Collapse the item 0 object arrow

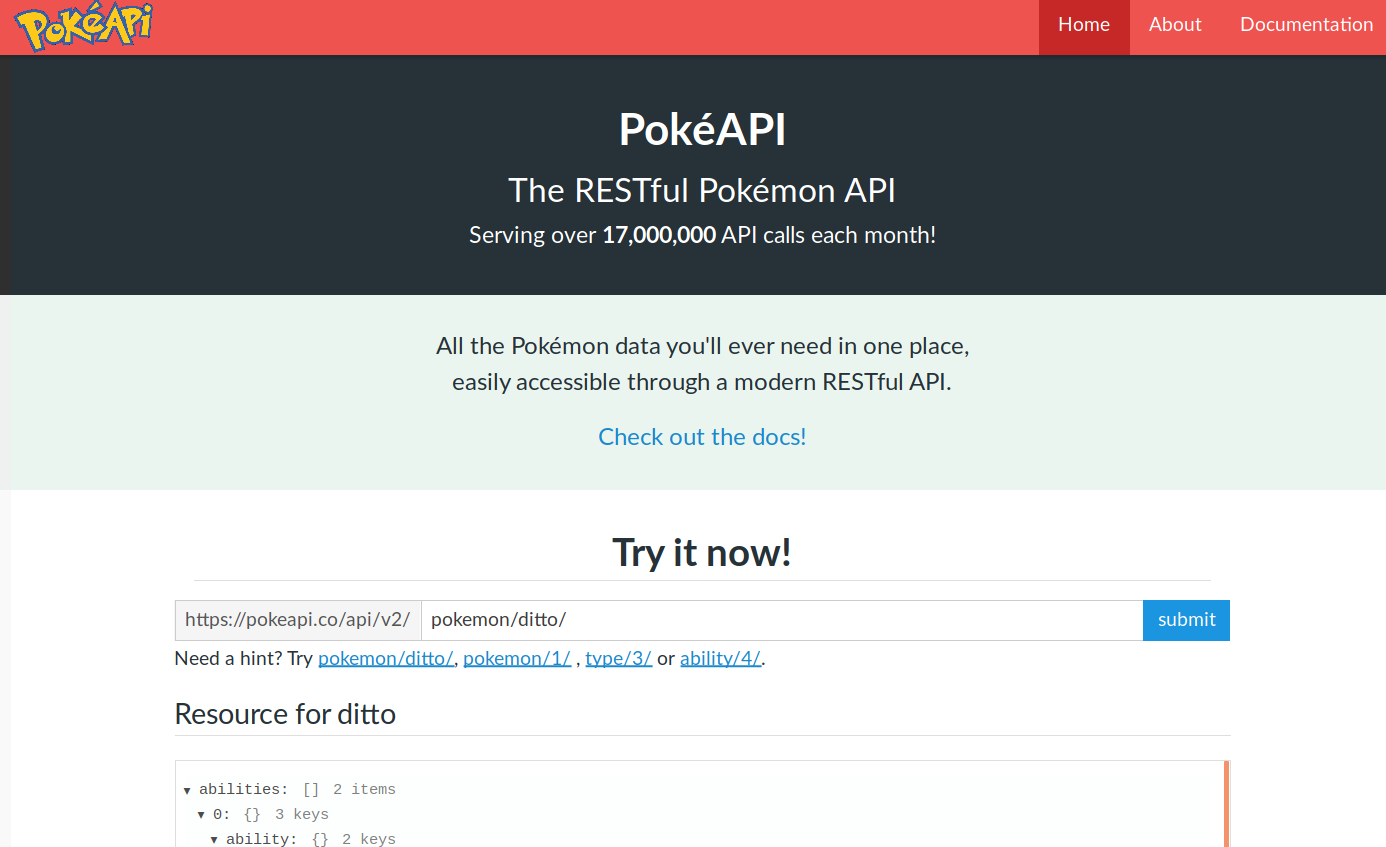point(201,816)
